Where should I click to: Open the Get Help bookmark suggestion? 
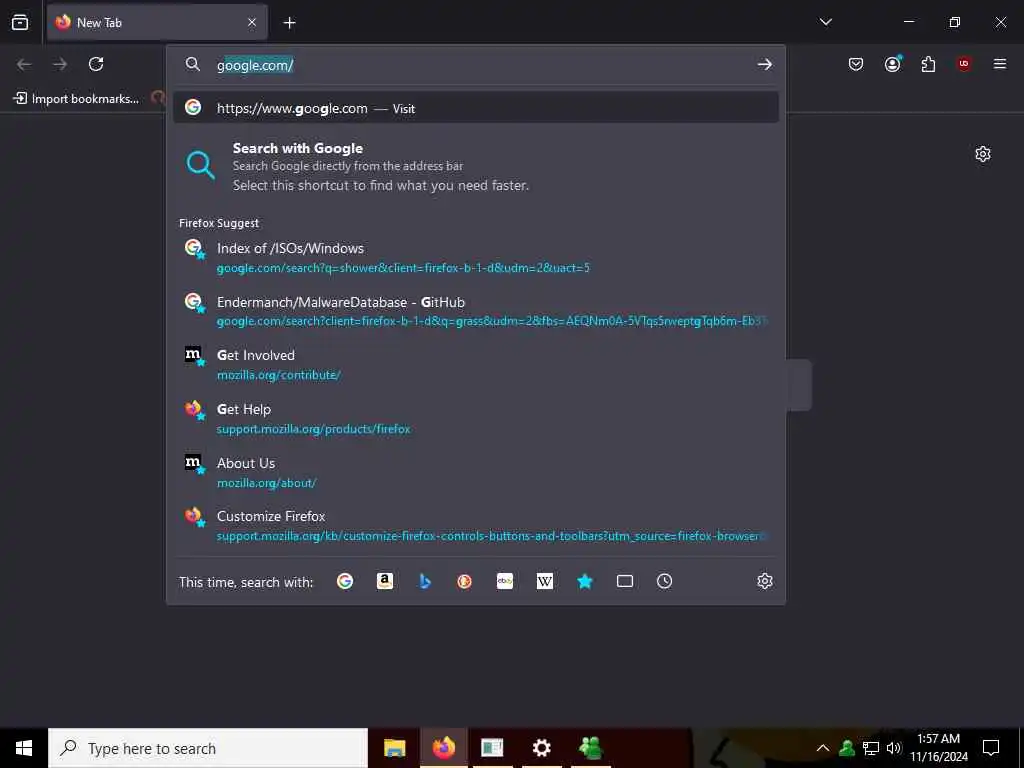click(x=476, y=418)
